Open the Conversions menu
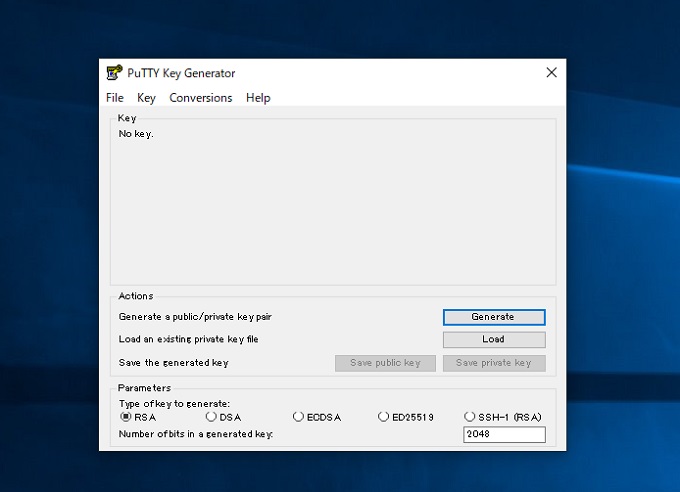This screenshot has height=492, width=680. (201, 98)
